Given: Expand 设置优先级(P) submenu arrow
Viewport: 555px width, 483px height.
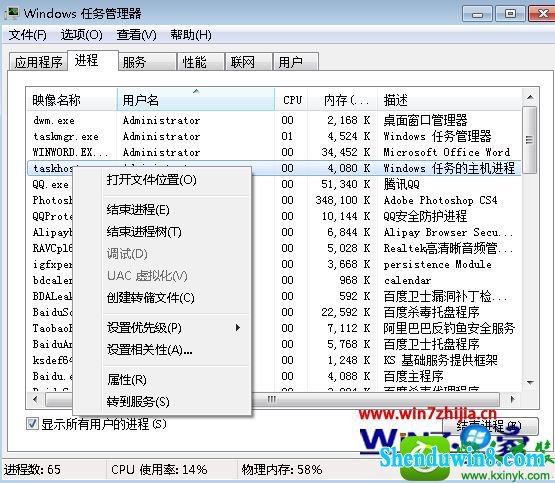Looking at the screenshot, I should click(238, 328).
